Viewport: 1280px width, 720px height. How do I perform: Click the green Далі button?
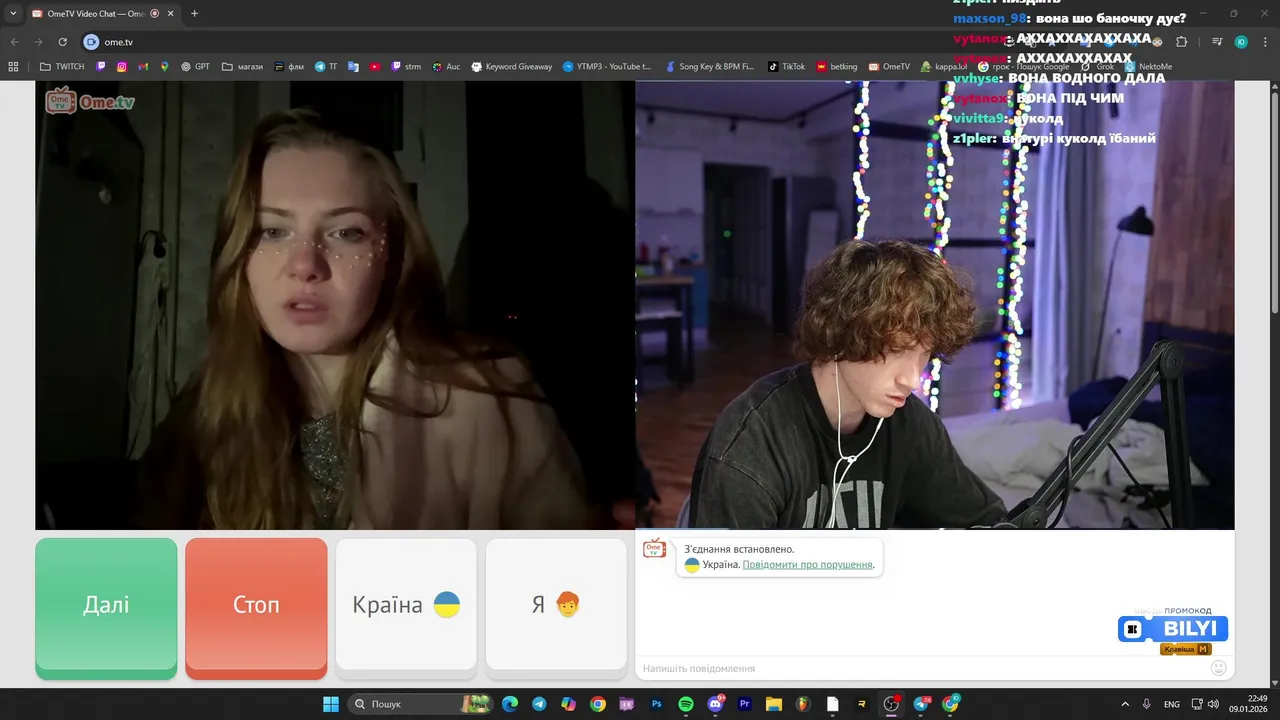point(106,606)
